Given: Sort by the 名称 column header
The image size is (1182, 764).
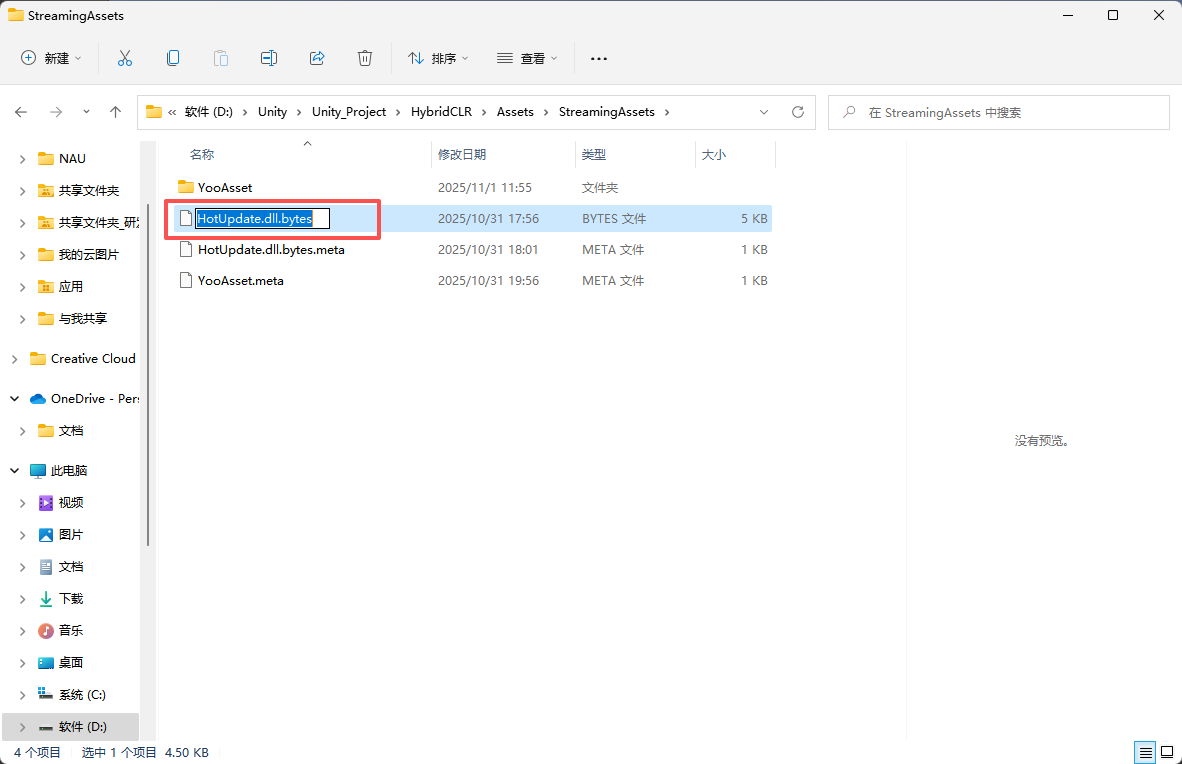Looking at the screenshot, I should coord(201,155).
